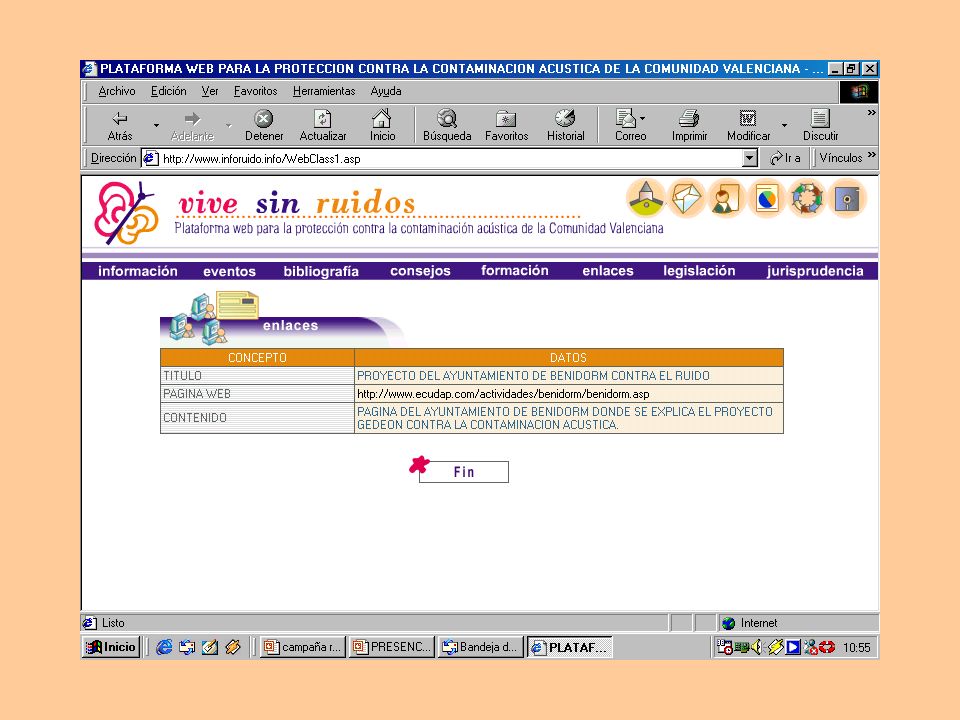Screen dimensions: 960x720
Task: Go to eventos section
Action: tap(229, 271)
